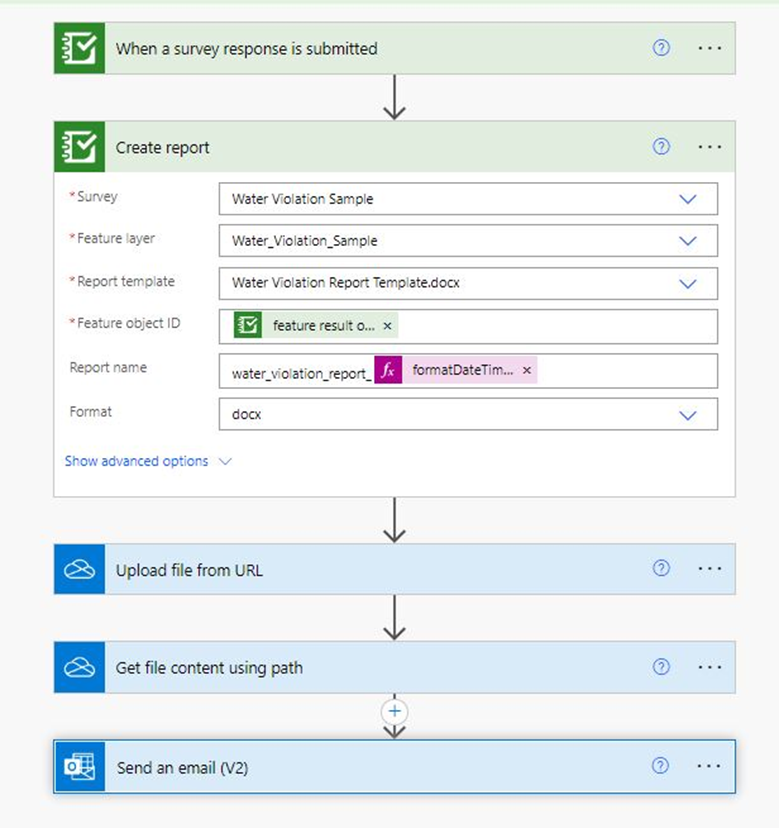This screenshot has height=828, width=779.
Task: Remove the formatDateTime expression token
Action: pos(527,370)
